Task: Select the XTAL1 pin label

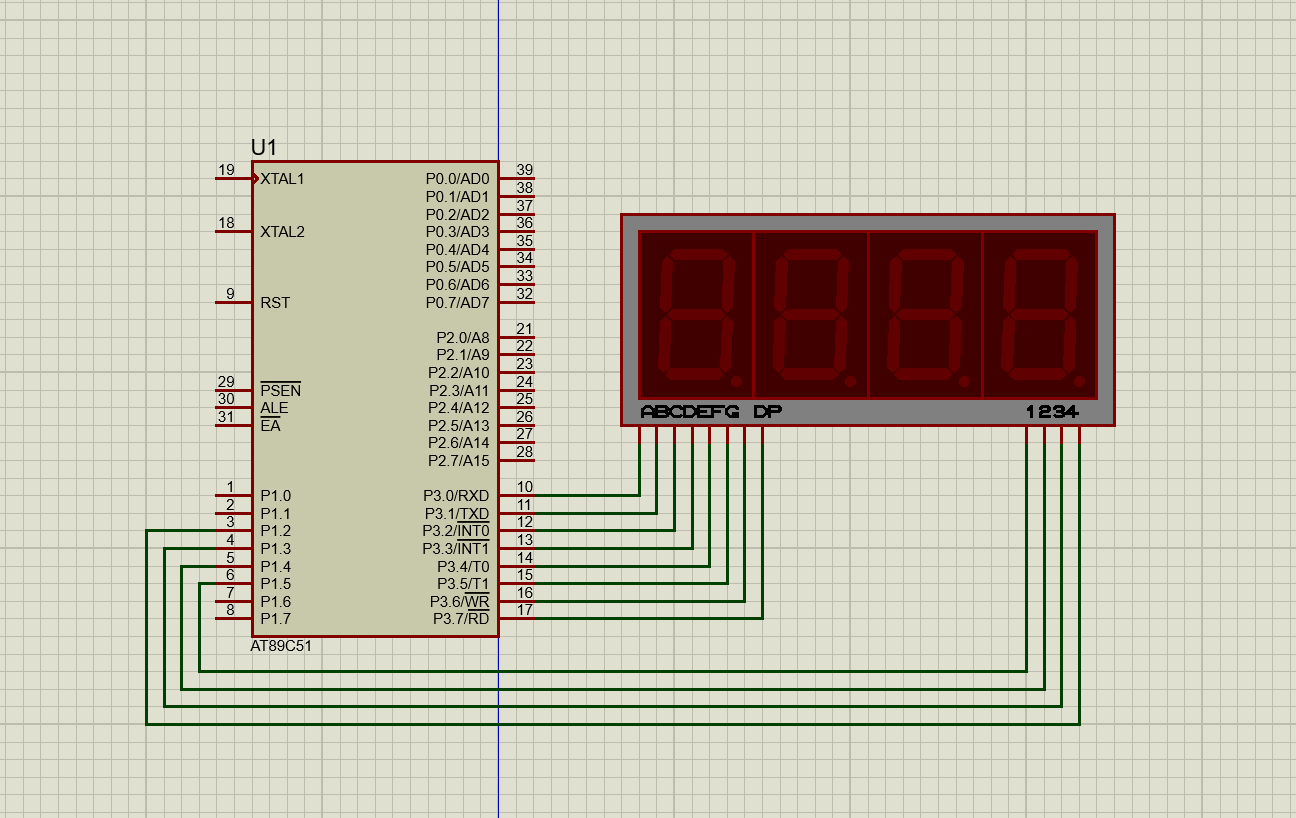Action: click(282, 179)
